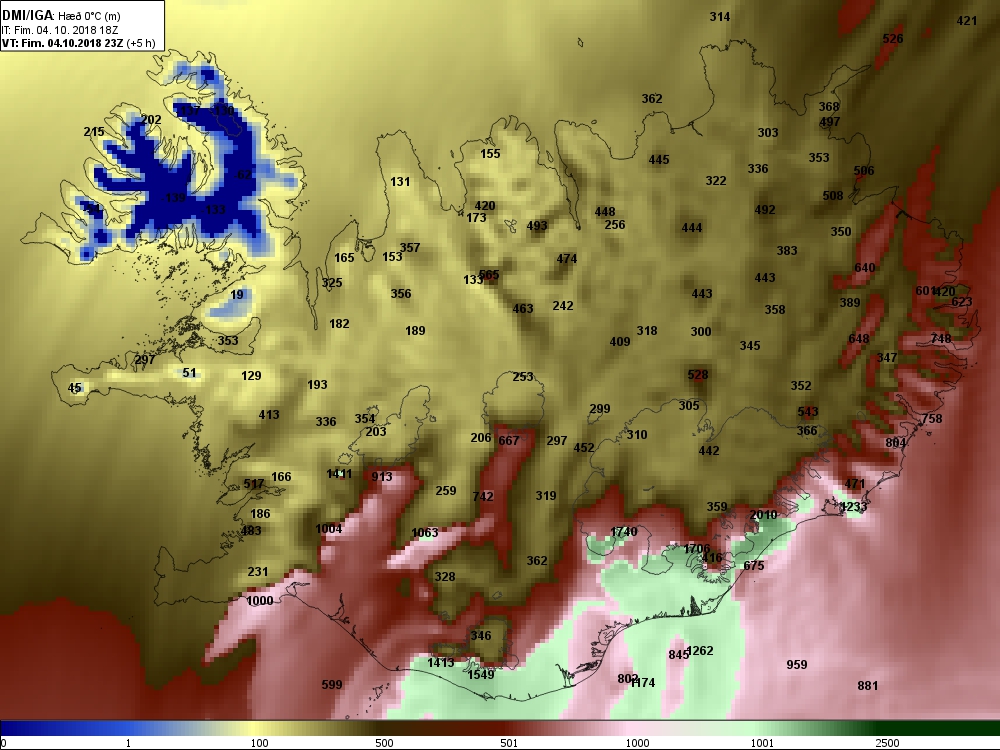Click the map value 322
Screen dimensions: 1000x750
[x=716, y=181]
